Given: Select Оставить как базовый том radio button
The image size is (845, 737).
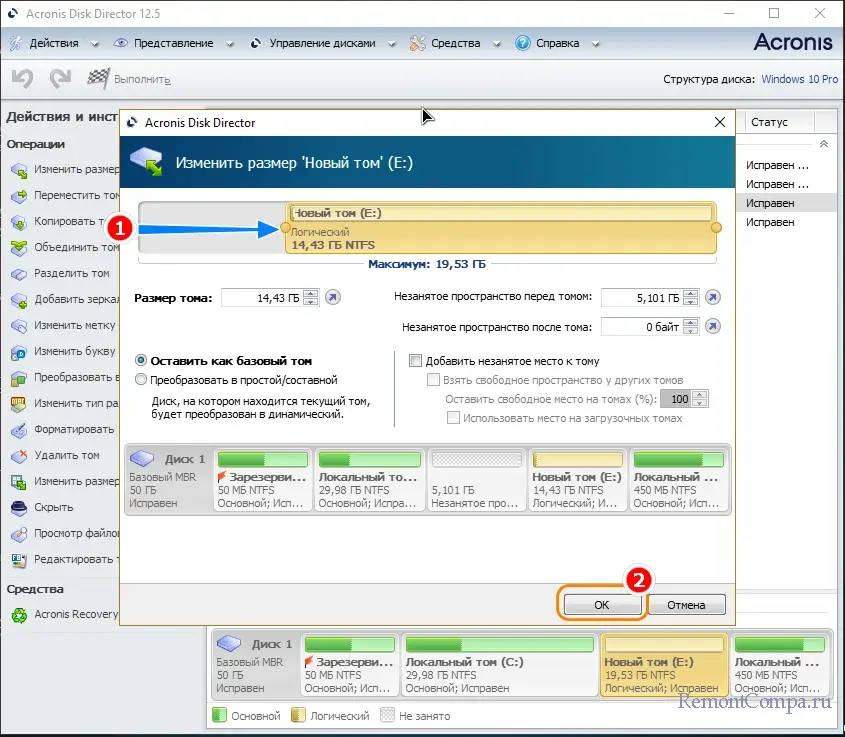Looking at the screenshot, I should tap(141, 360).
